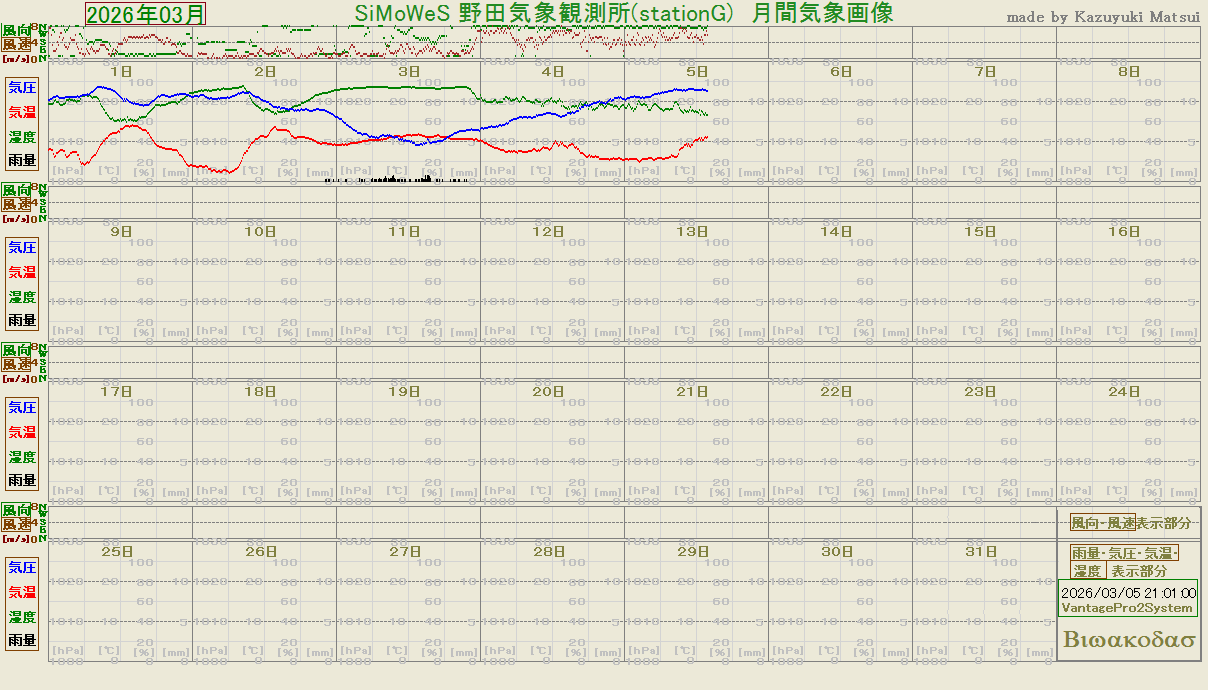Screen dimensions: 1208x690
Task: Click the VantagePro2System label
Action: coord(1127,608)
